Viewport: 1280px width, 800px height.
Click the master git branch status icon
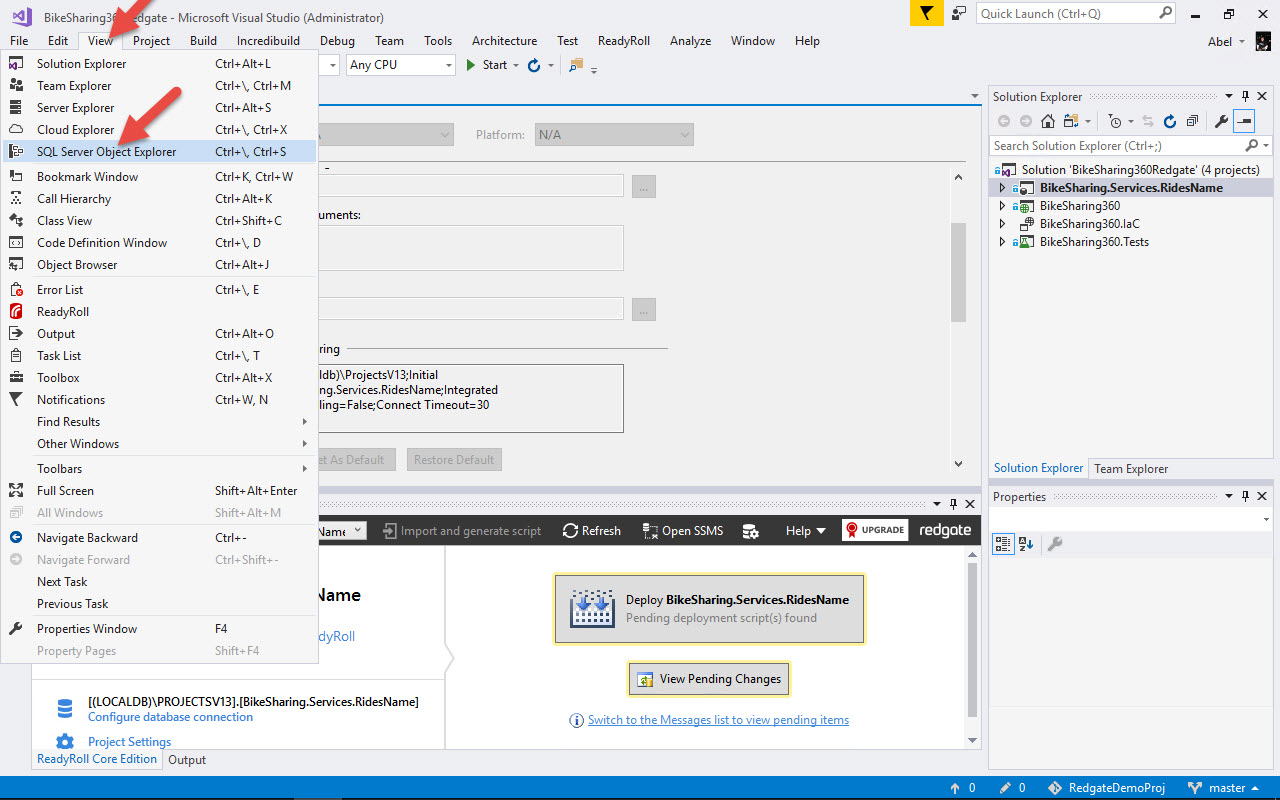point(1195,788)
